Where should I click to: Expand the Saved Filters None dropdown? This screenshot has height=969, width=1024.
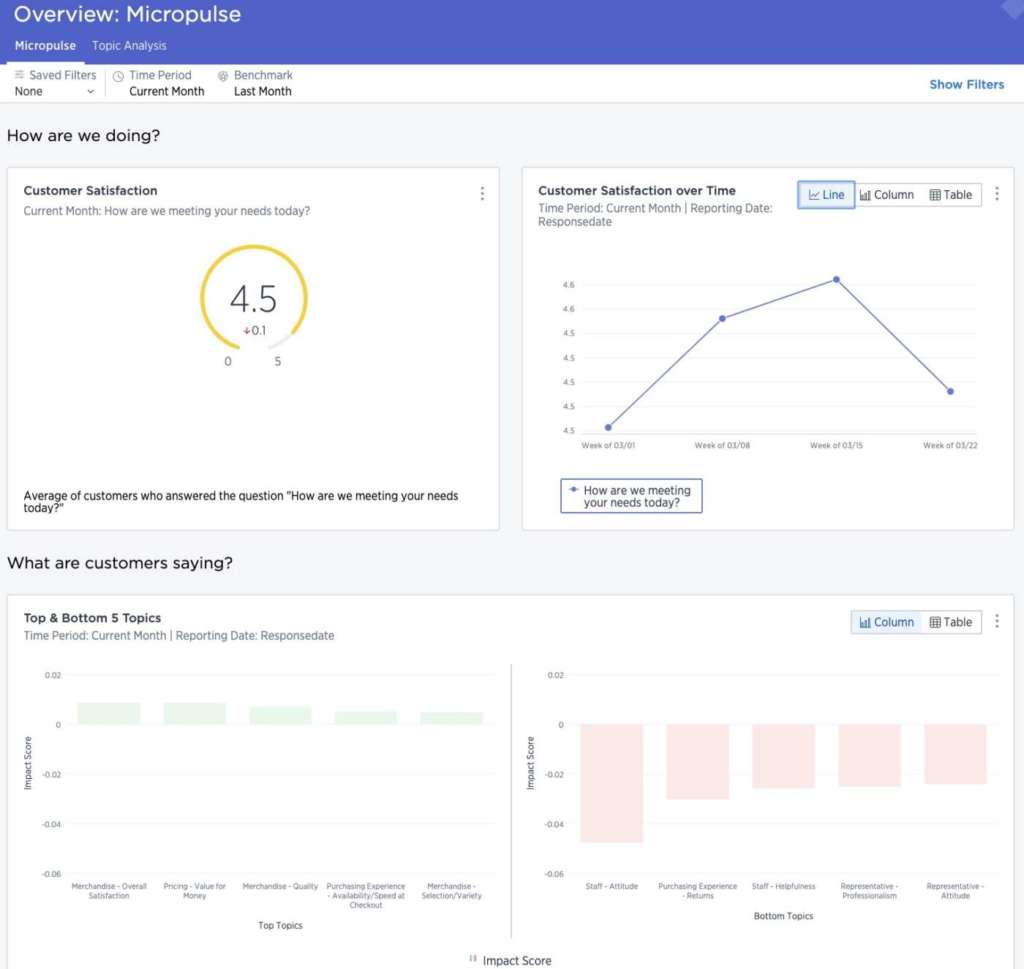point(55,91)
